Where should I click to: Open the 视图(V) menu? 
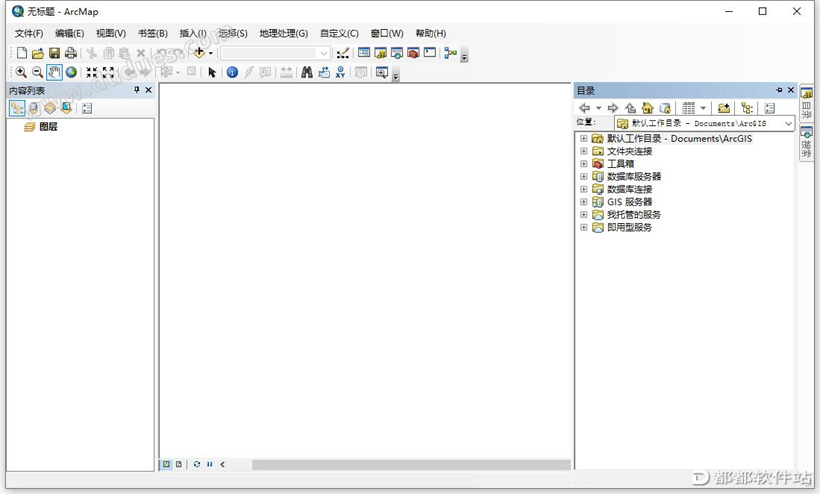[111, 33]
